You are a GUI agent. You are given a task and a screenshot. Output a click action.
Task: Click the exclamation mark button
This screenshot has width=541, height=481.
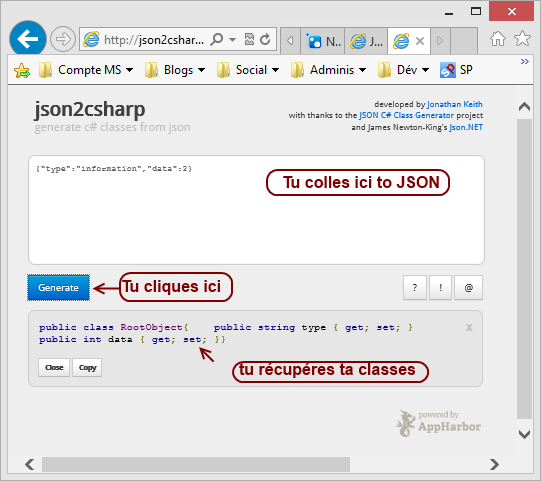(x=441, y=287)
